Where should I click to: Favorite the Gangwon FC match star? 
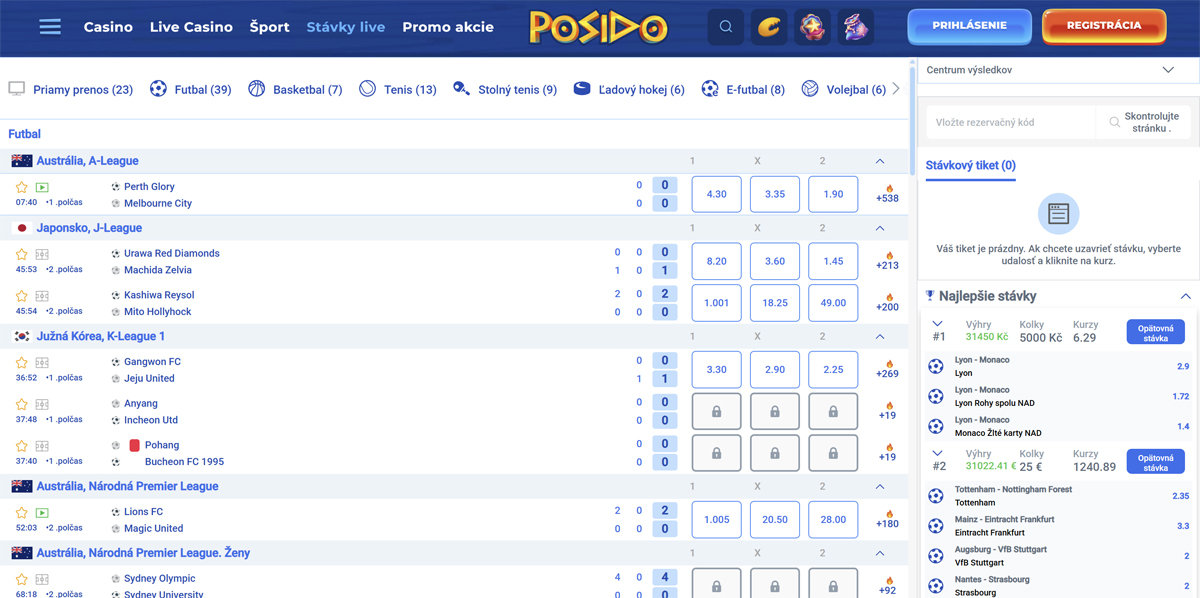22,363
